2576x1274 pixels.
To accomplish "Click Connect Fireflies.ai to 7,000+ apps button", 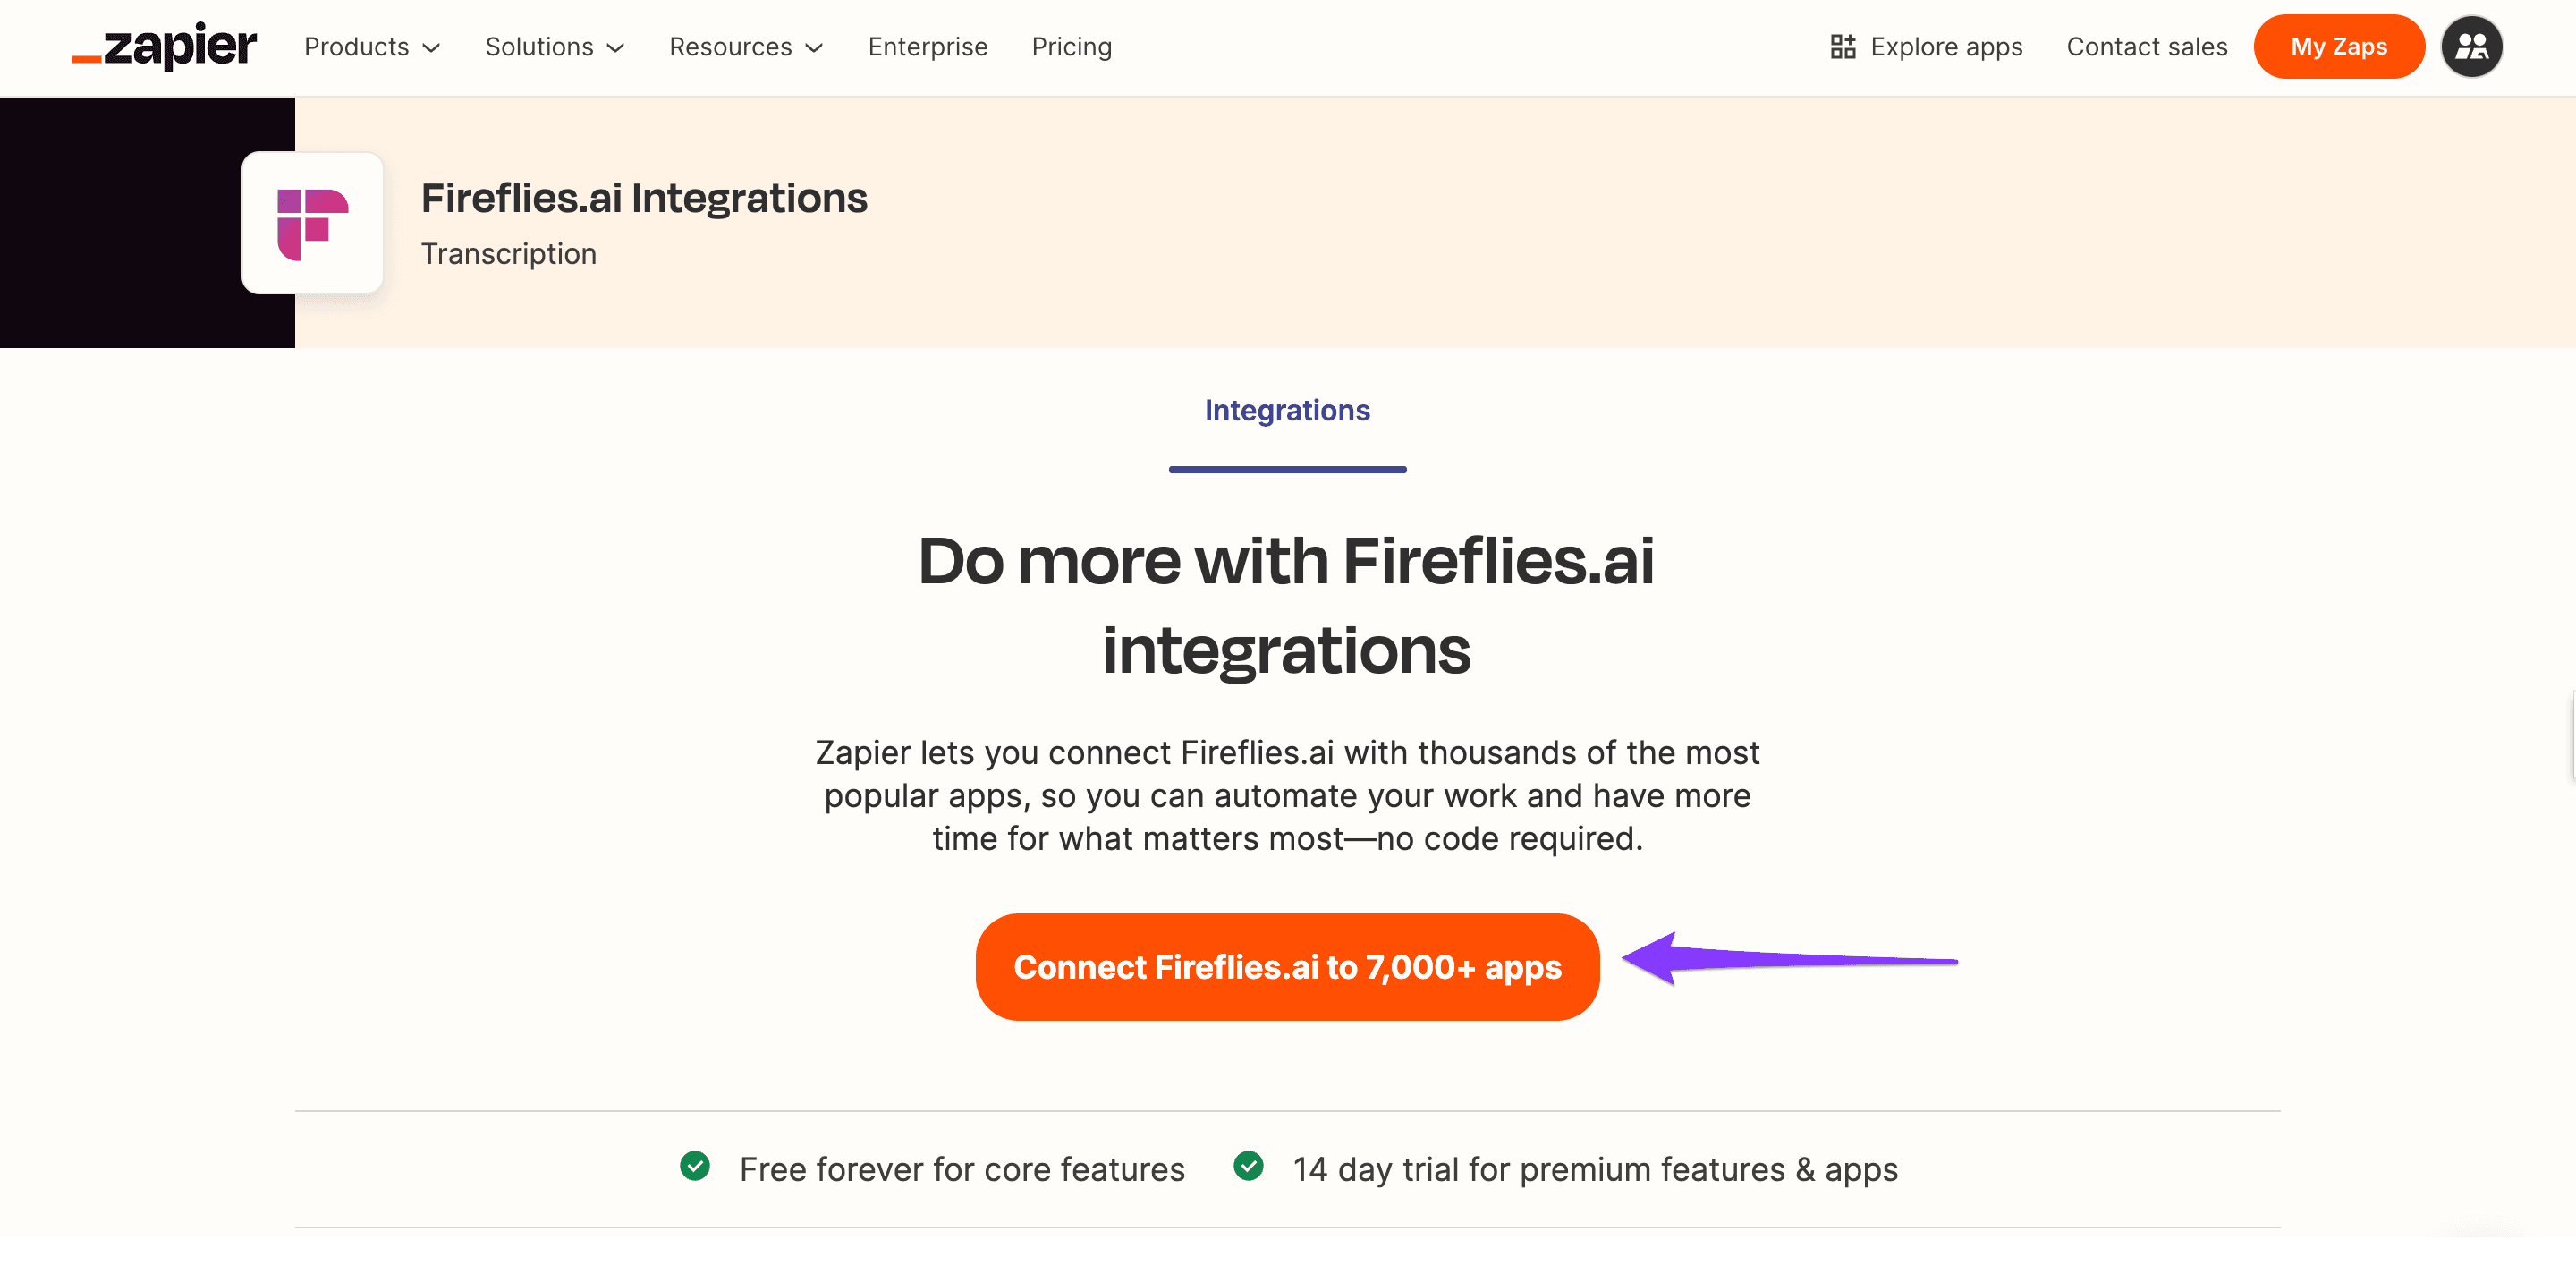I will 1287,967.
